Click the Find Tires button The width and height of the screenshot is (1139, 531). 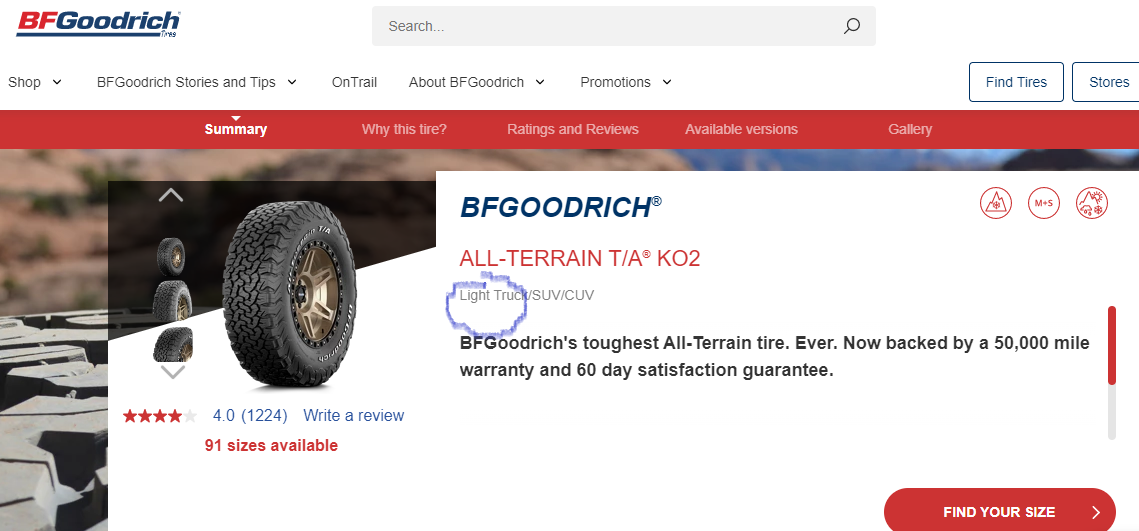1016,82
